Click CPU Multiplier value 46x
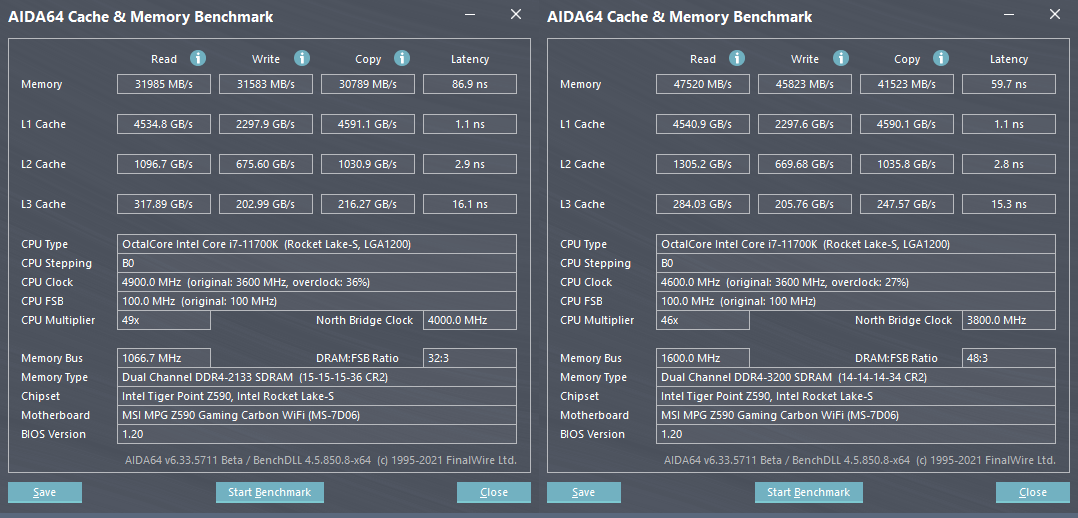The height and width of the screenshot is (518, 1078). click(703, 320)
